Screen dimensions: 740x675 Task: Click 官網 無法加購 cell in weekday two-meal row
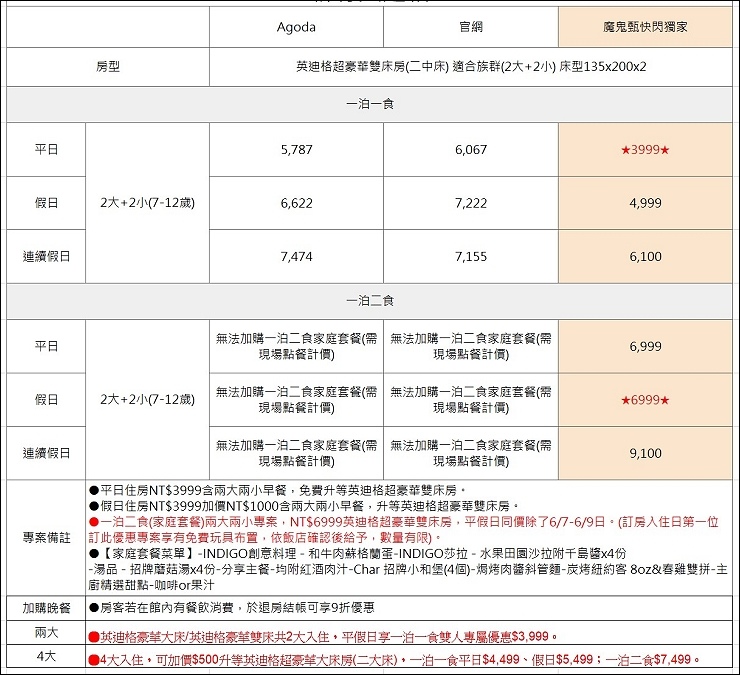(x=471, y=346)
